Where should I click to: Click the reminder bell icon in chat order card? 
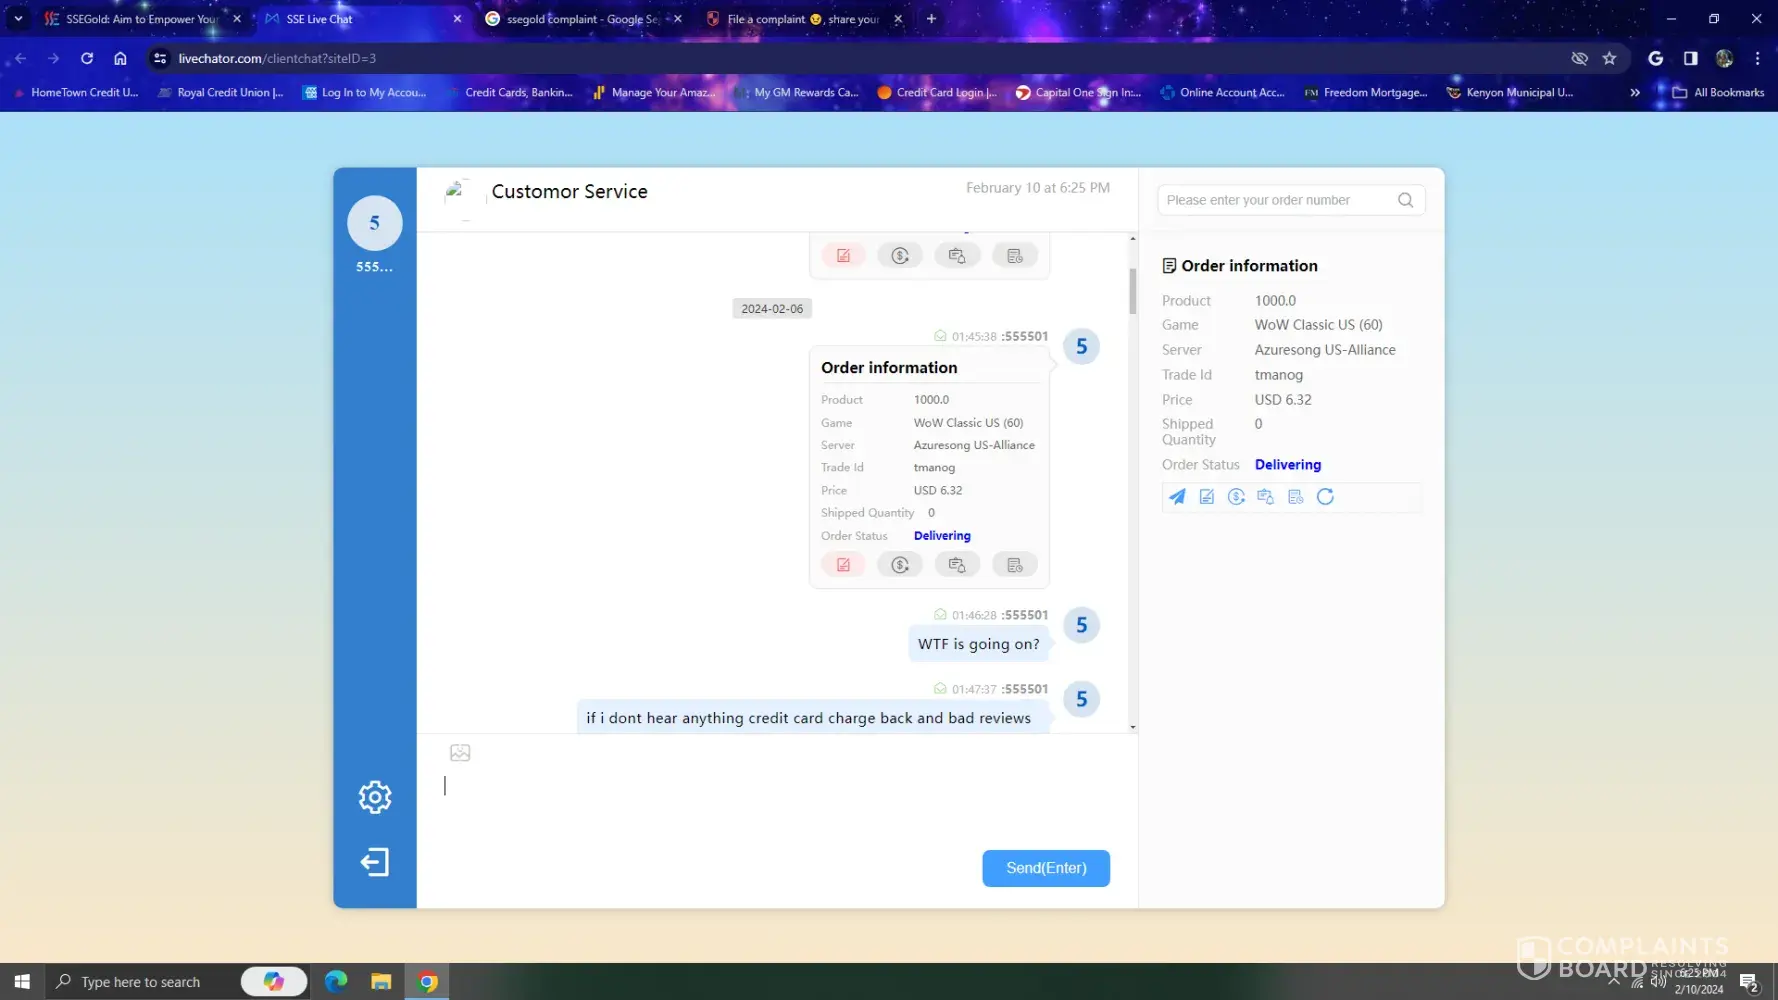click(x=956, y=565)
